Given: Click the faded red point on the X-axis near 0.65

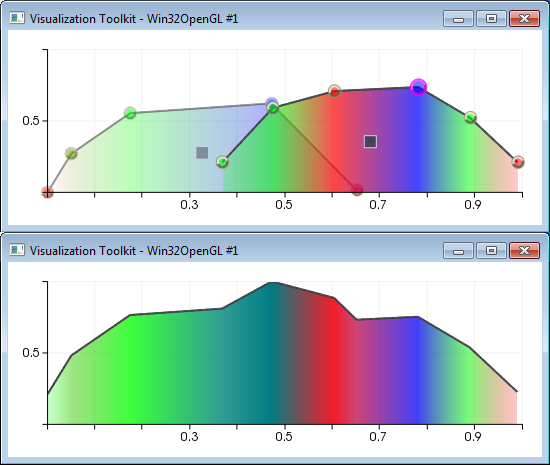Looking at the screenshot, I should (357, 189).
